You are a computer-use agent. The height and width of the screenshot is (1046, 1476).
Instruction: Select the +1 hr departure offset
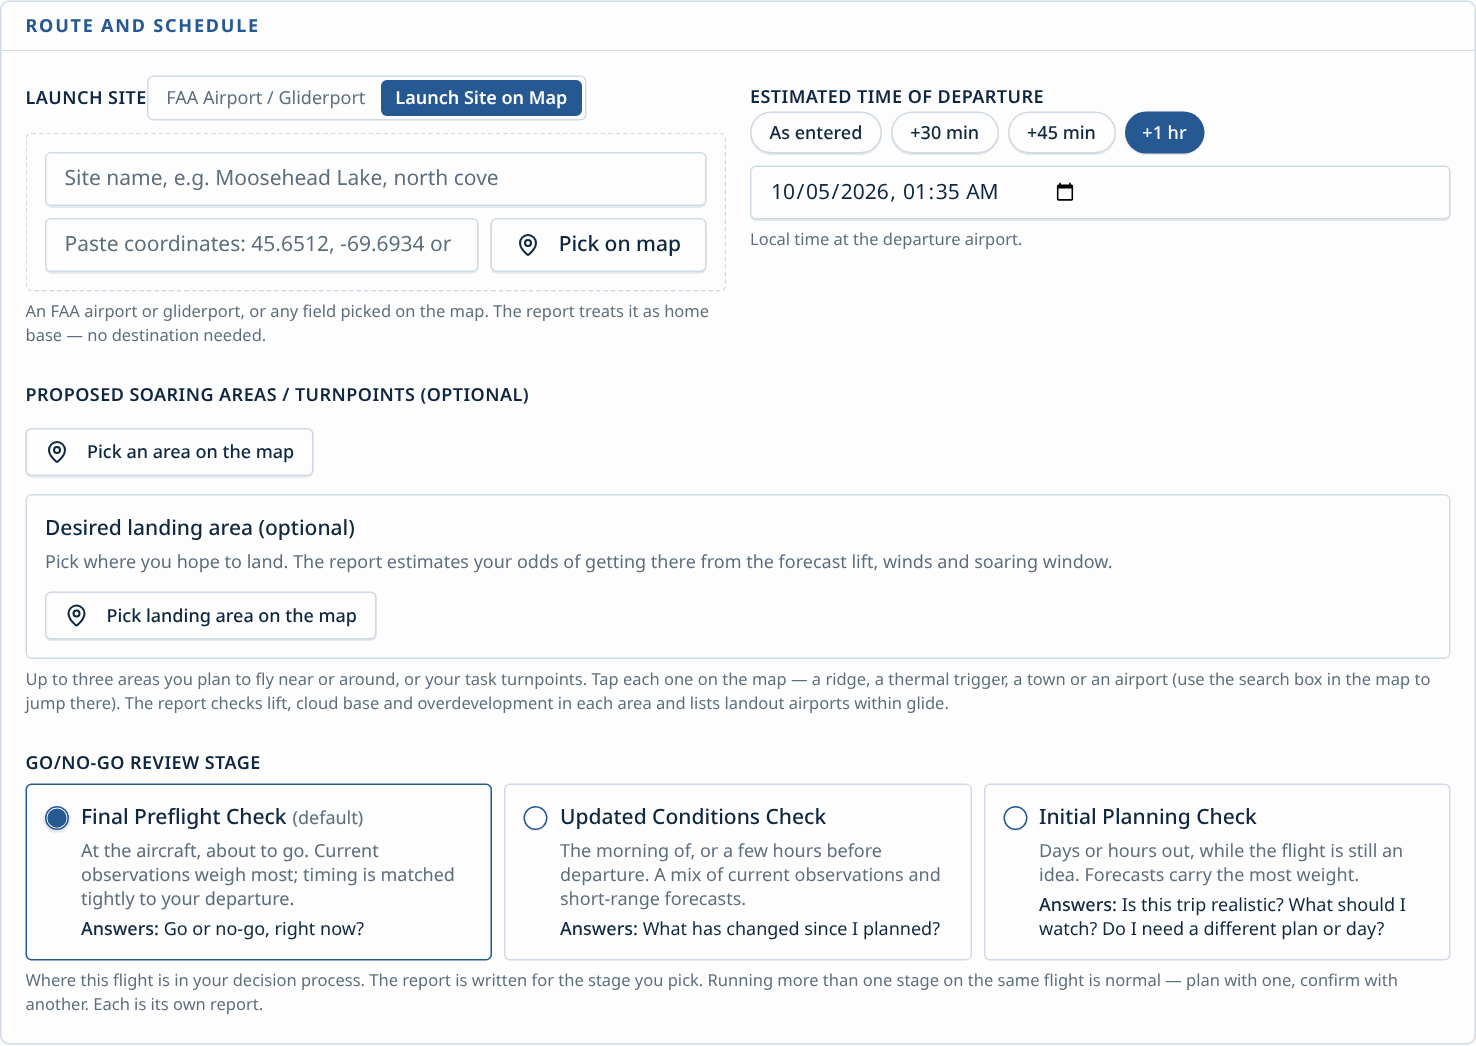click(x=1164, y=133)
